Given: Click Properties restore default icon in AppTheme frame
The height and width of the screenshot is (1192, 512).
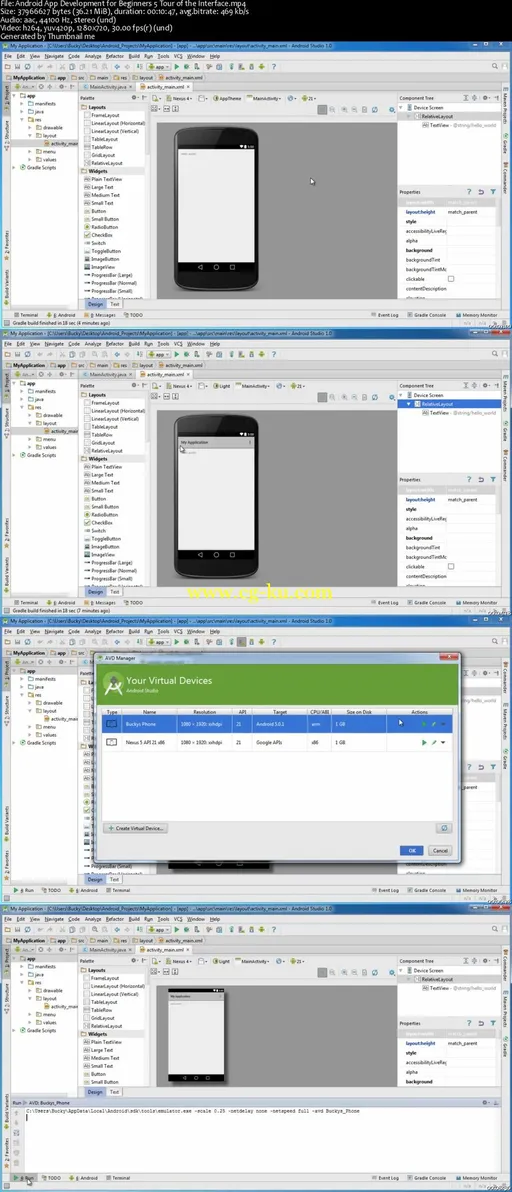Looking at the screenshot, I should coord(482,192).
